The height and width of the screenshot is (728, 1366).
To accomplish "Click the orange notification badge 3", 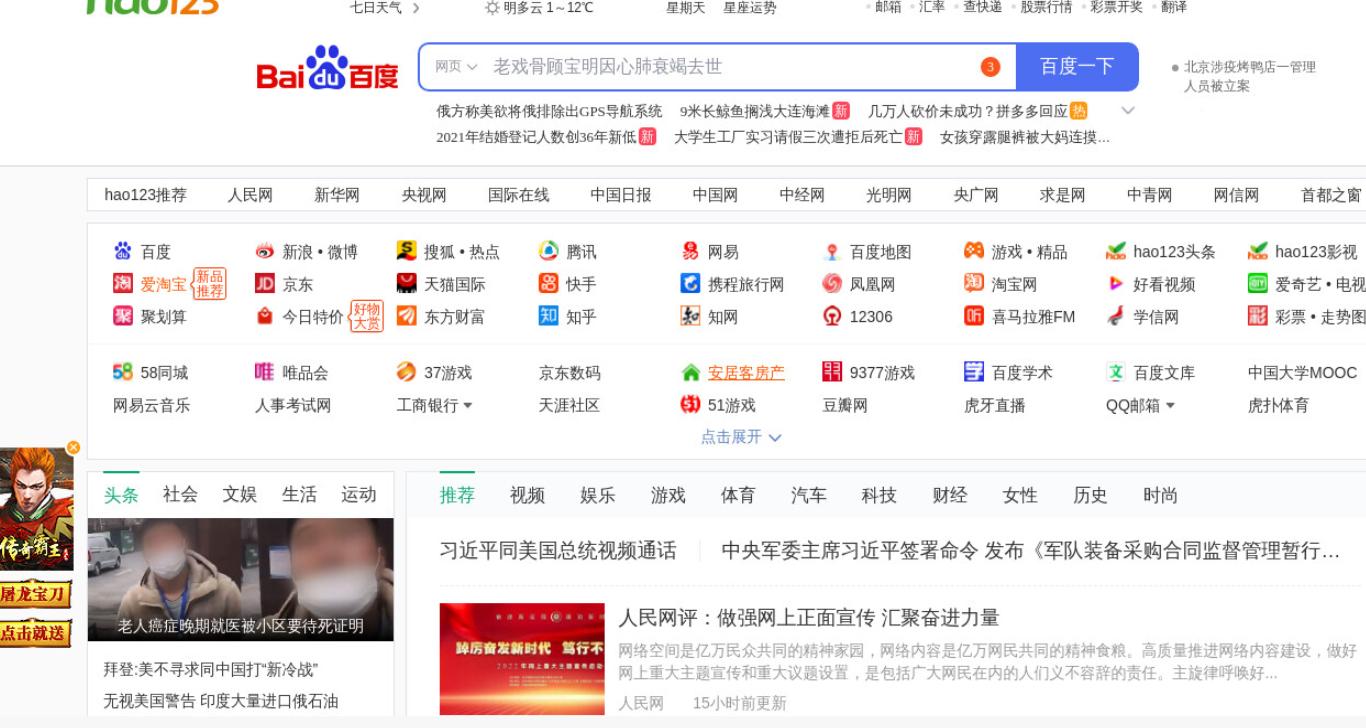I will point(990,67).
